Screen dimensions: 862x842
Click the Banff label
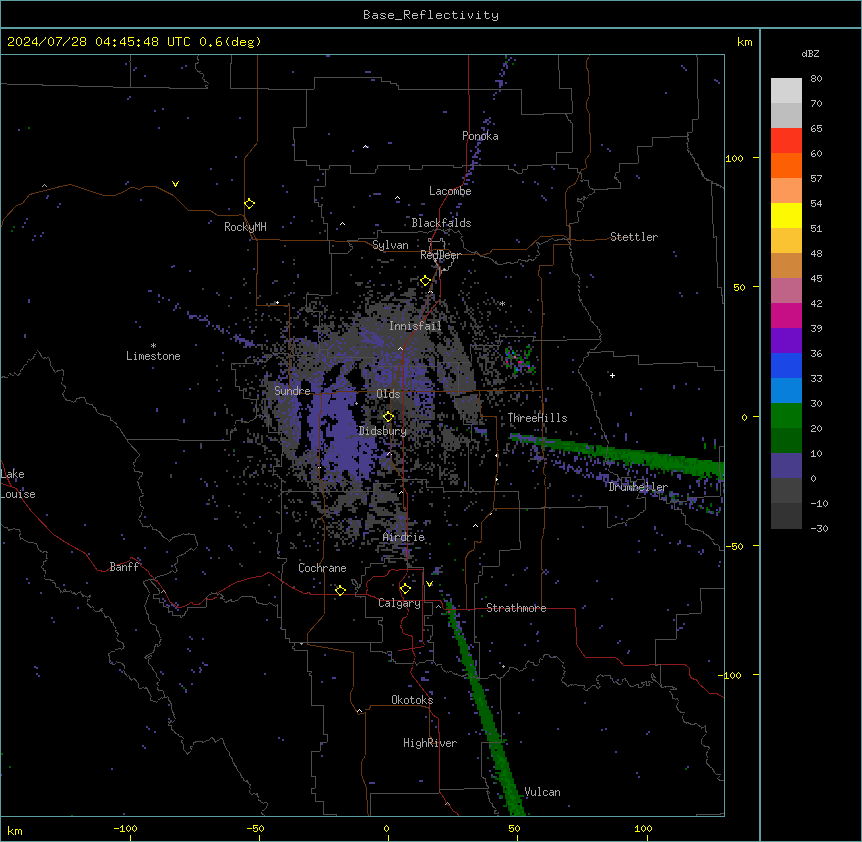124,567
